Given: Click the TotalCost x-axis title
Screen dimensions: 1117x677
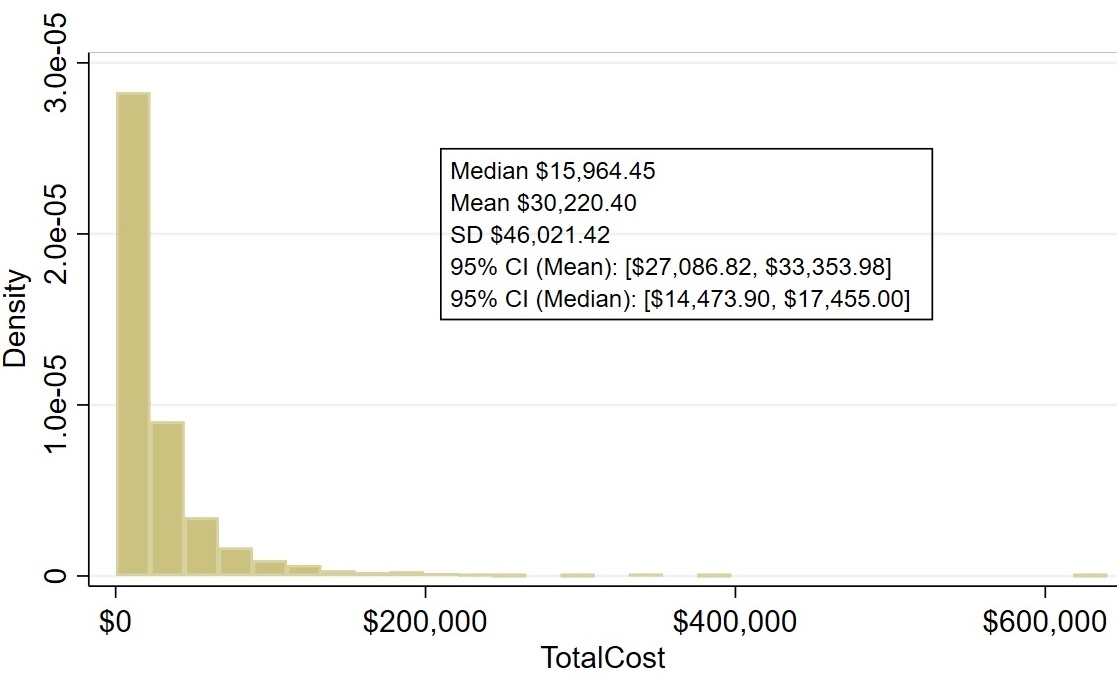Looking at the screenshot, I should click(602, 658).
